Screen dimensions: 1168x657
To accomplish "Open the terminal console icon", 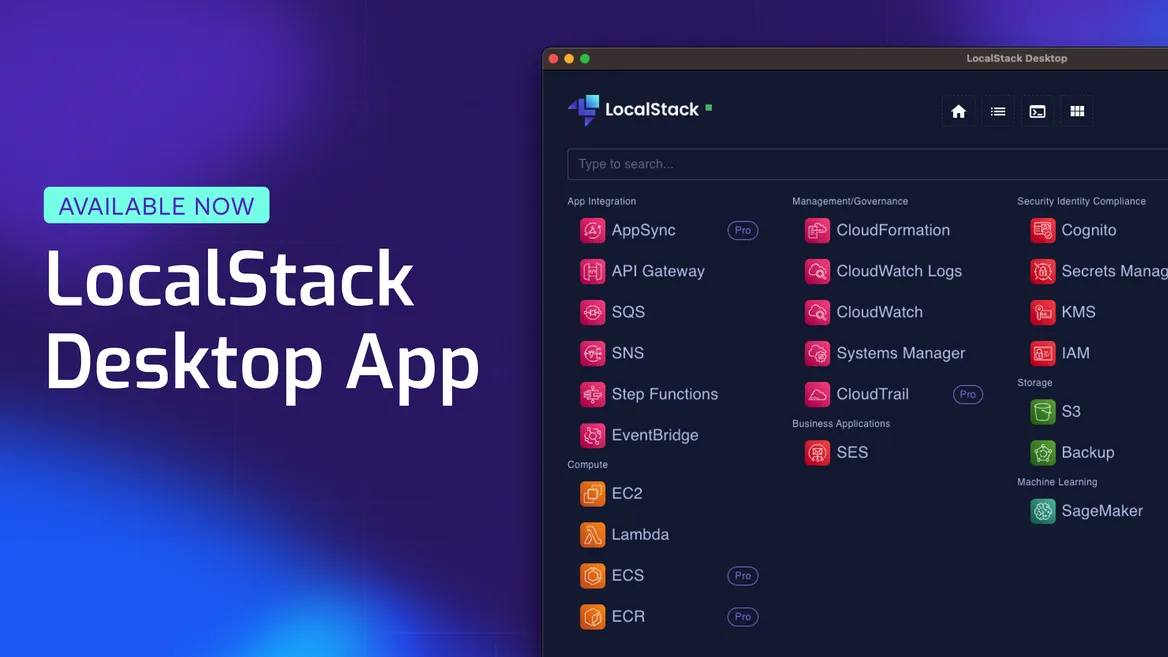I will tap(1038, 111).
